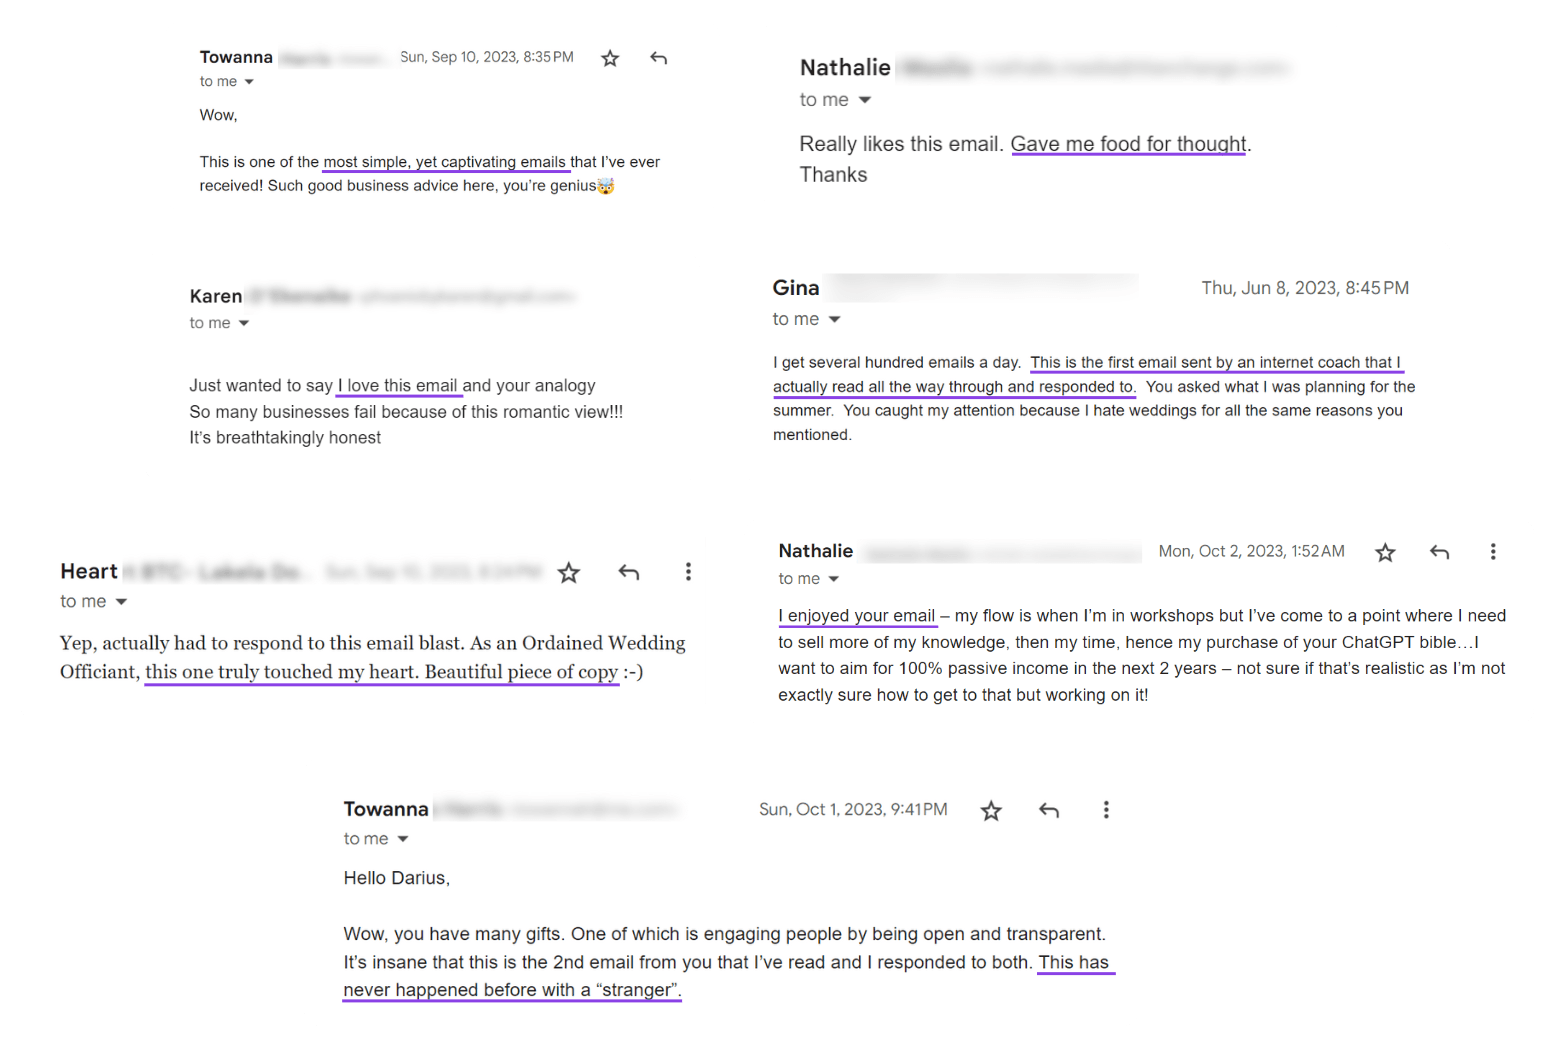Reply to Towanna's Oct 1 email
Viewport: 1553px width, 1050px height.
[x=1048, y=810]
